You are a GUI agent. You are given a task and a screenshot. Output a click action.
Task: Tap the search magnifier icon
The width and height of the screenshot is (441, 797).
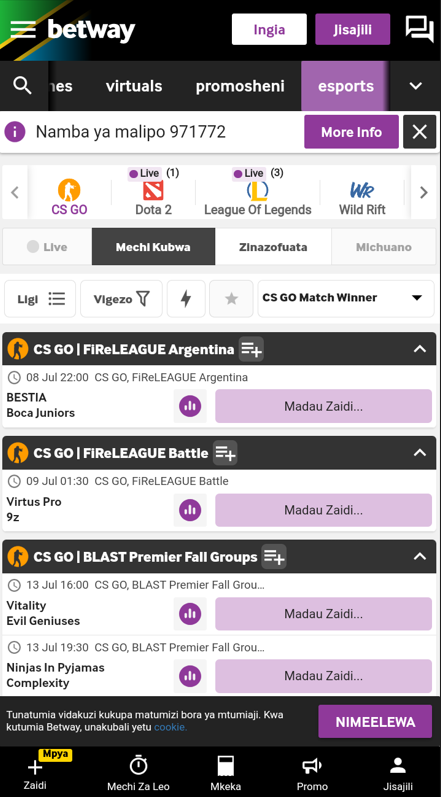click(22, 86)
